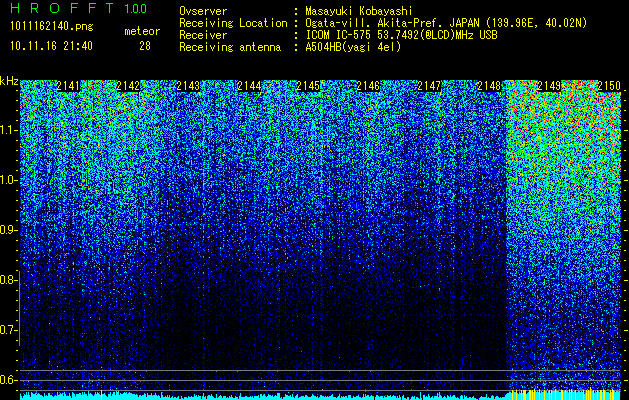
Task: Click the Receiving Location label
Action: (x=233, y=23)
